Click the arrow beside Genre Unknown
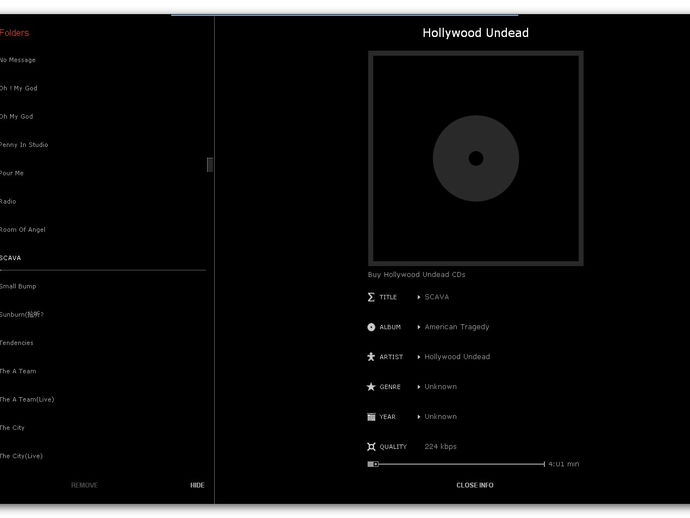Screen dimensions: 690x518 point(418,387)
